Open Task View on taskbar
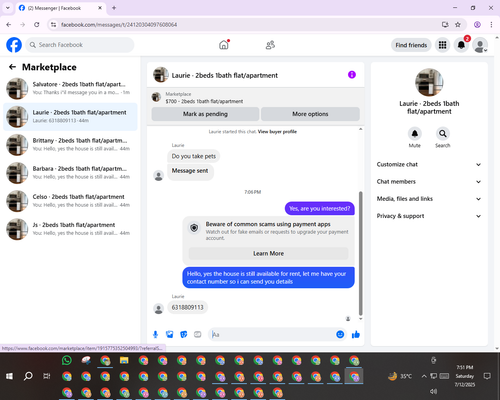 point(47,376)
